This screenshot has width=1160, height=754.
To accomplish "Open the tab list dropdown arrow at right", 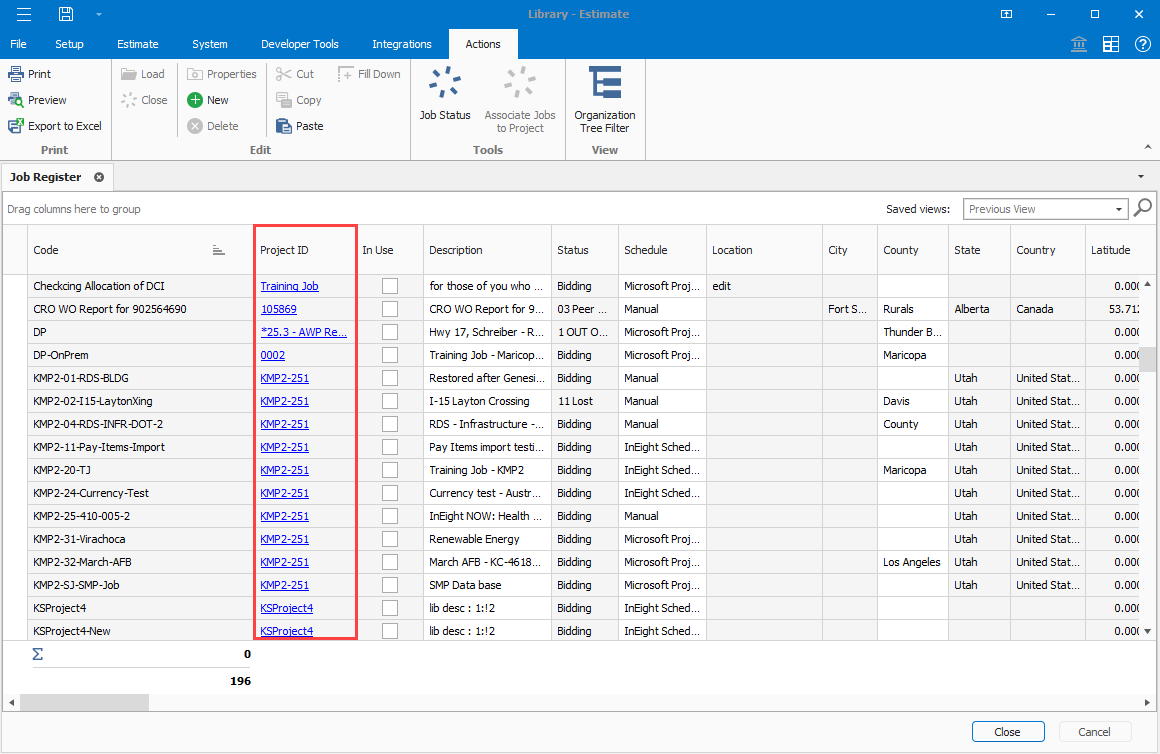I will (x=1141, y=176).
